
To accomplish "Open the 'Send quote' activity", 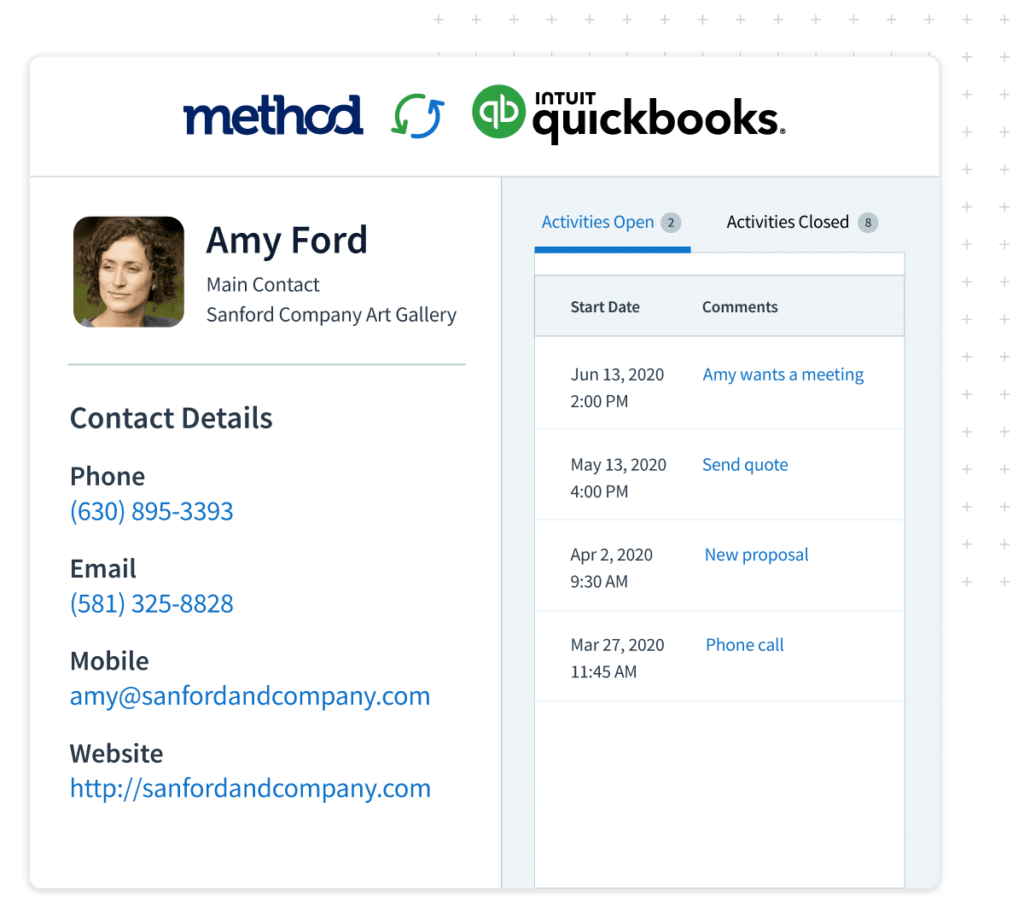I will tap(745, 465).
